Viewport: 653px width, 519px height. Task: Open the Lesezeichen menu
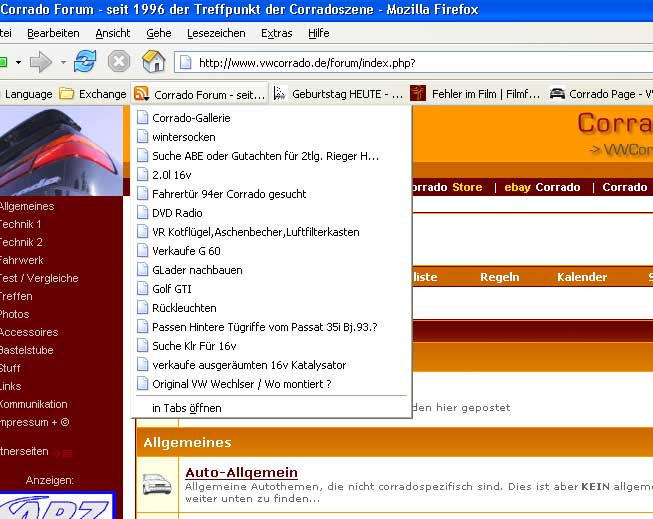click(216, 33)
